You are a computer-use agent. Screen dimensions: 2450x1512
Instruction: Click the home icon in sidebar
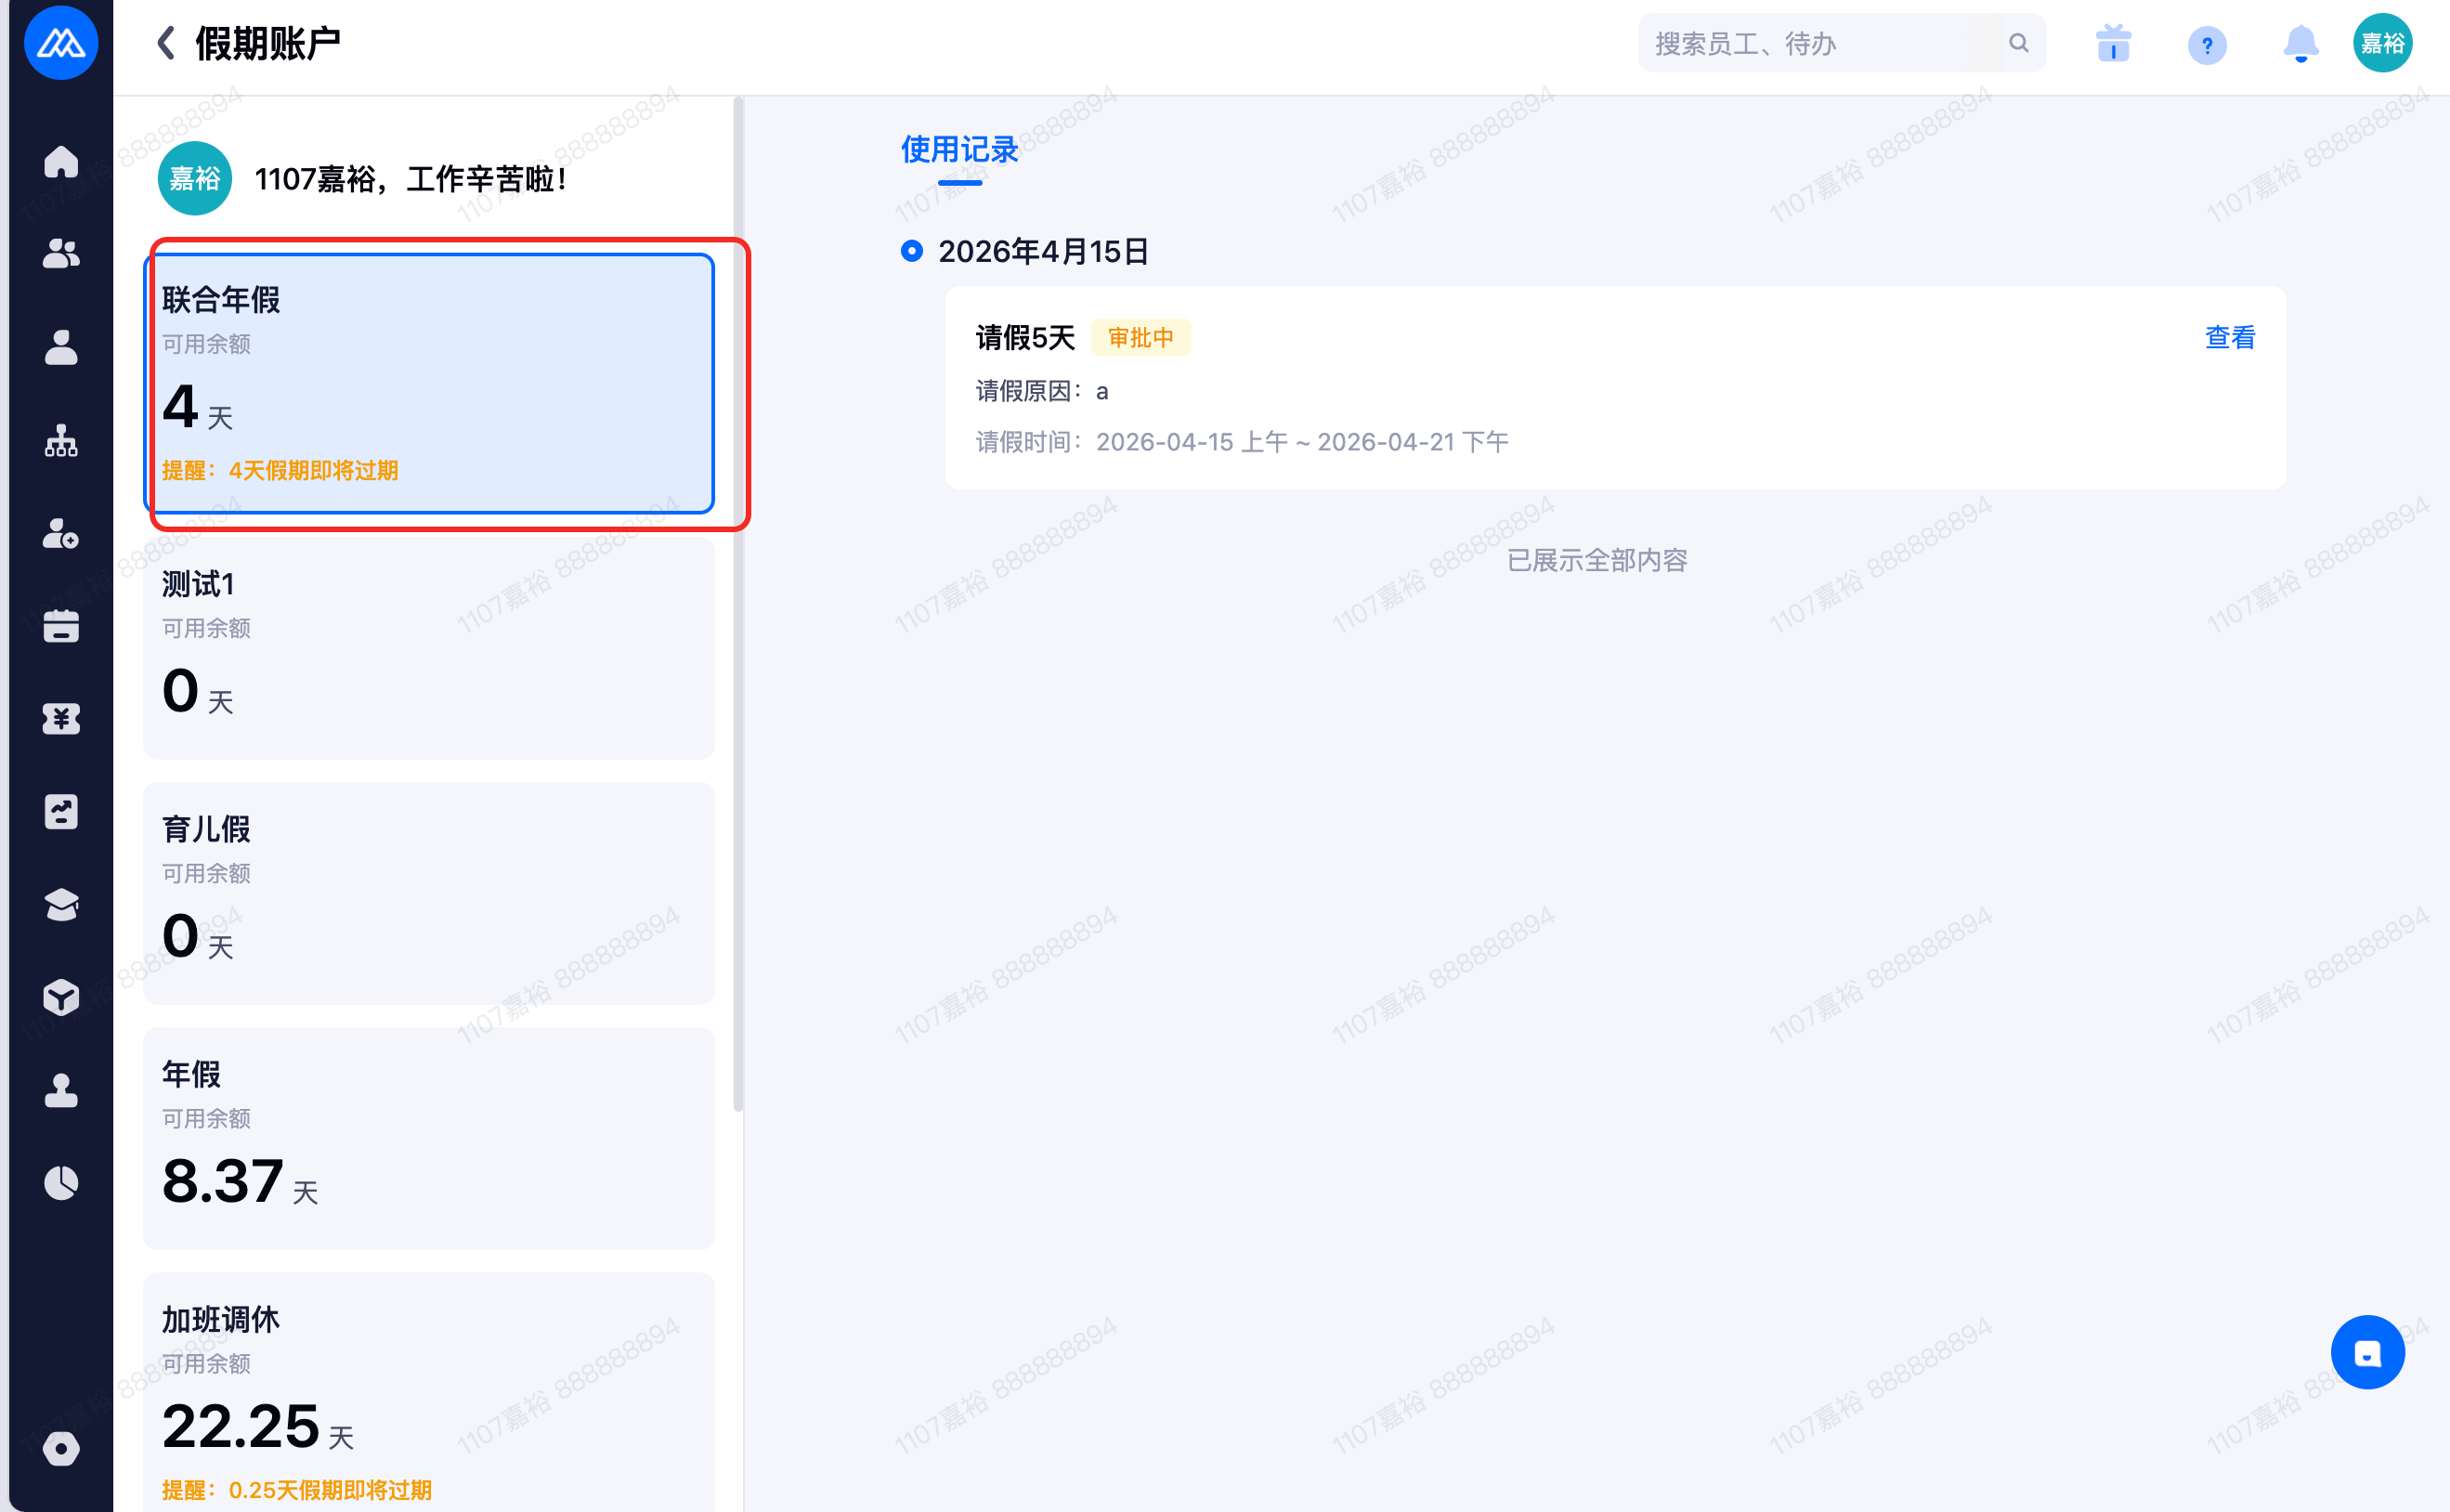[61, 162]
